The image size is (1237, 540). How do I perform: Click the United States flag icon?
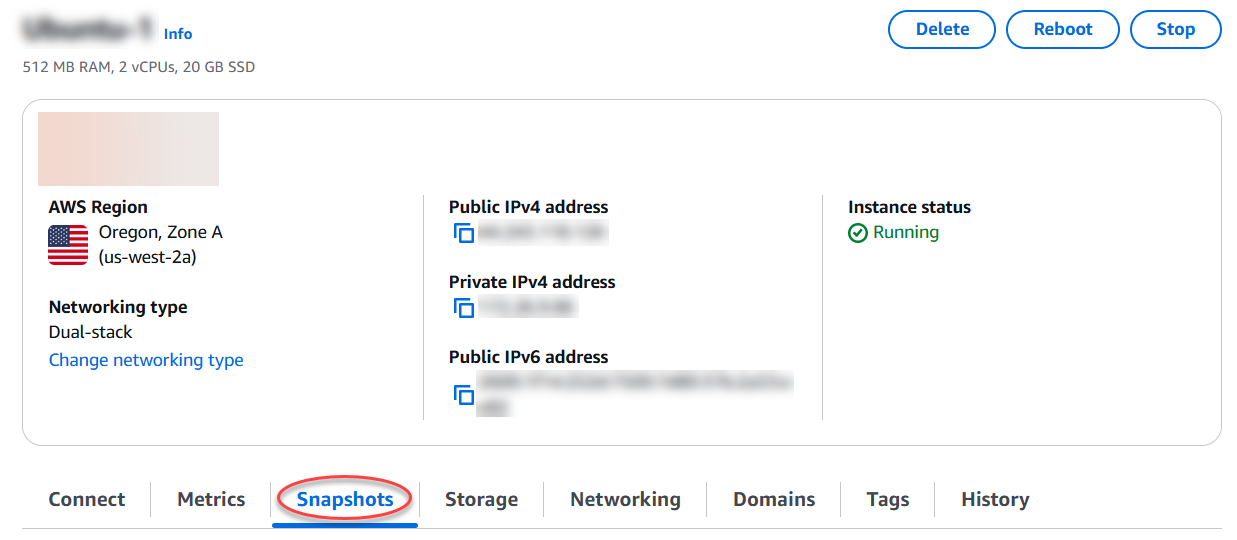coord(68,245)
